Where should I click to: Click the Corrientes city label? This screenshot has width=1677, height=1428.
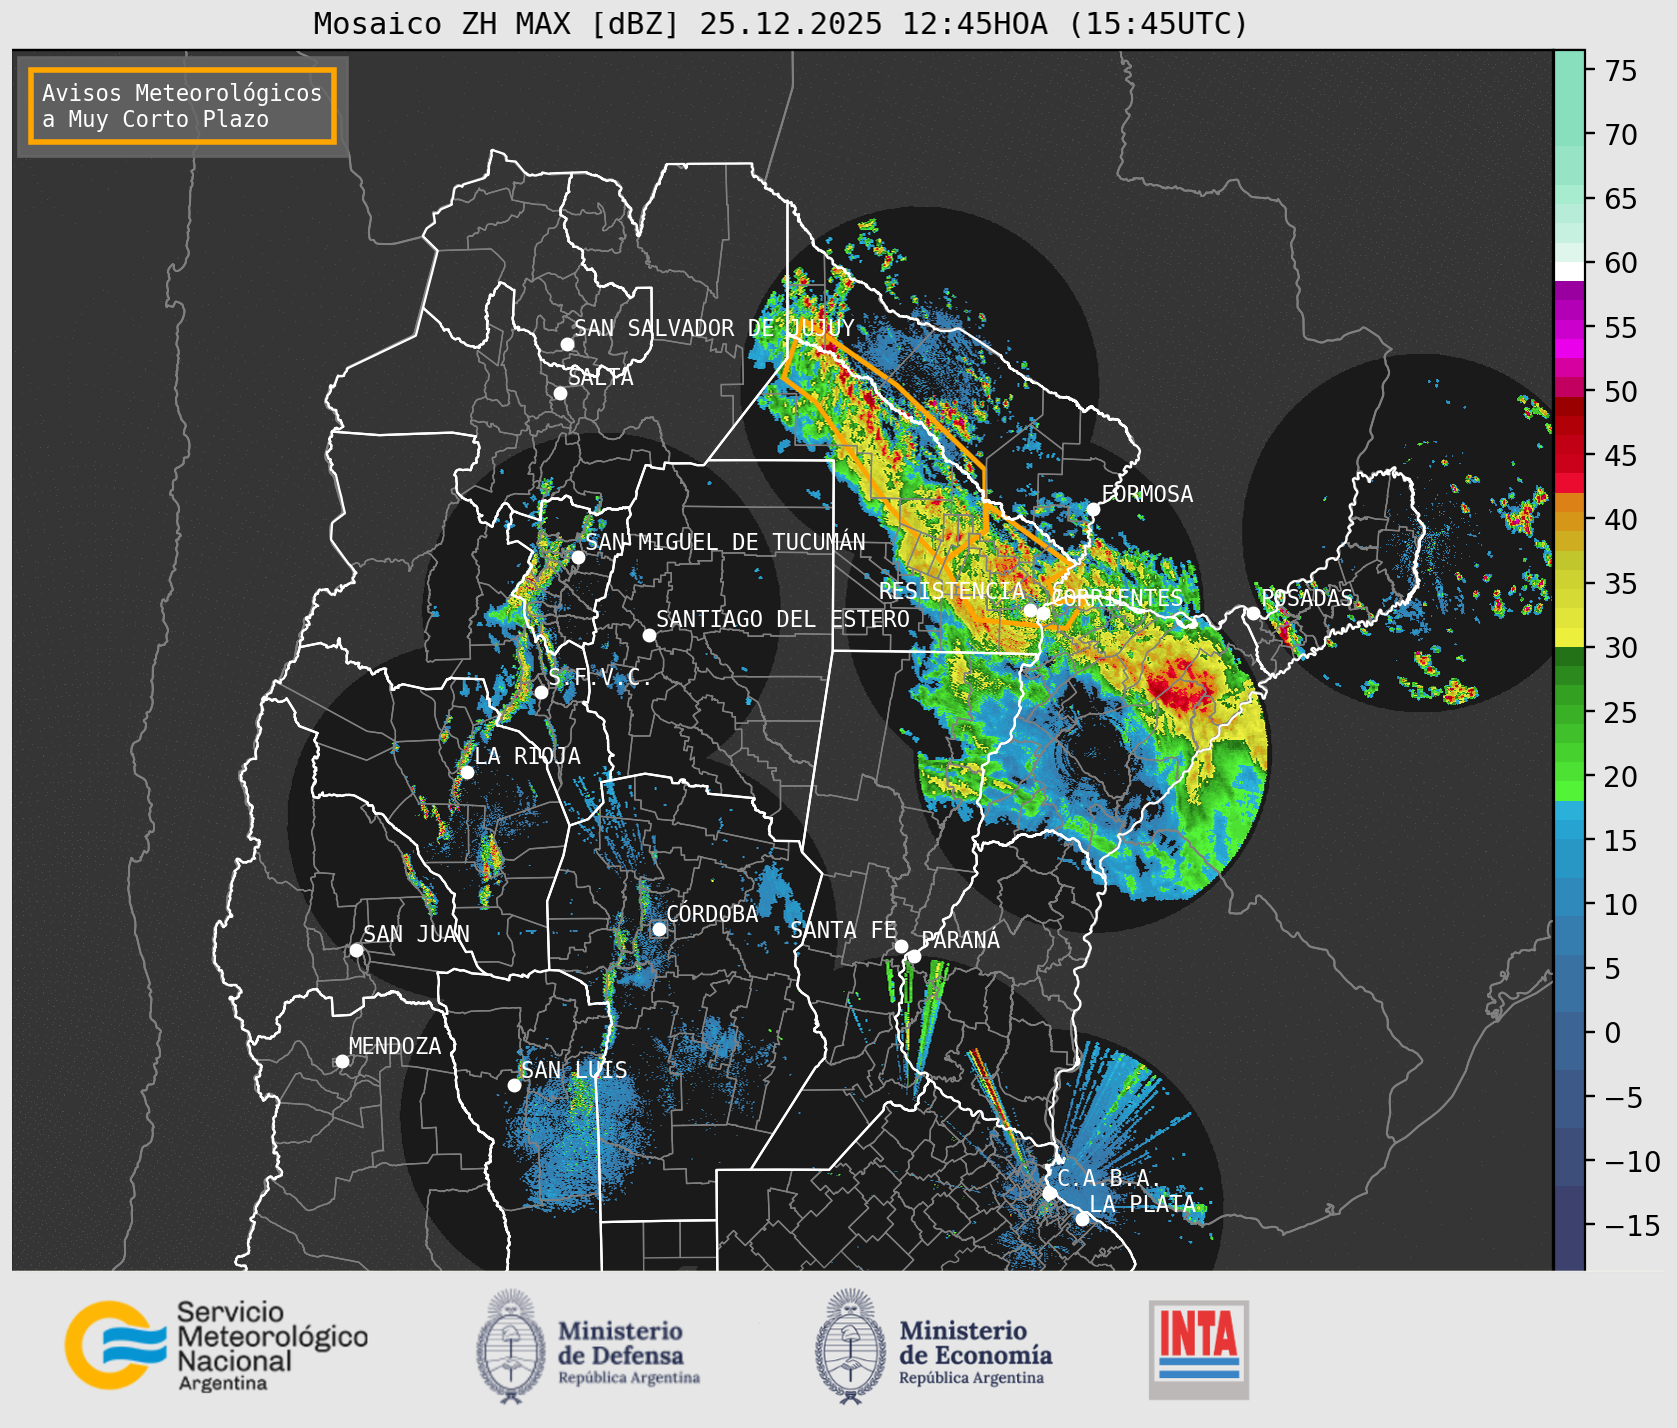point(1117,598)
